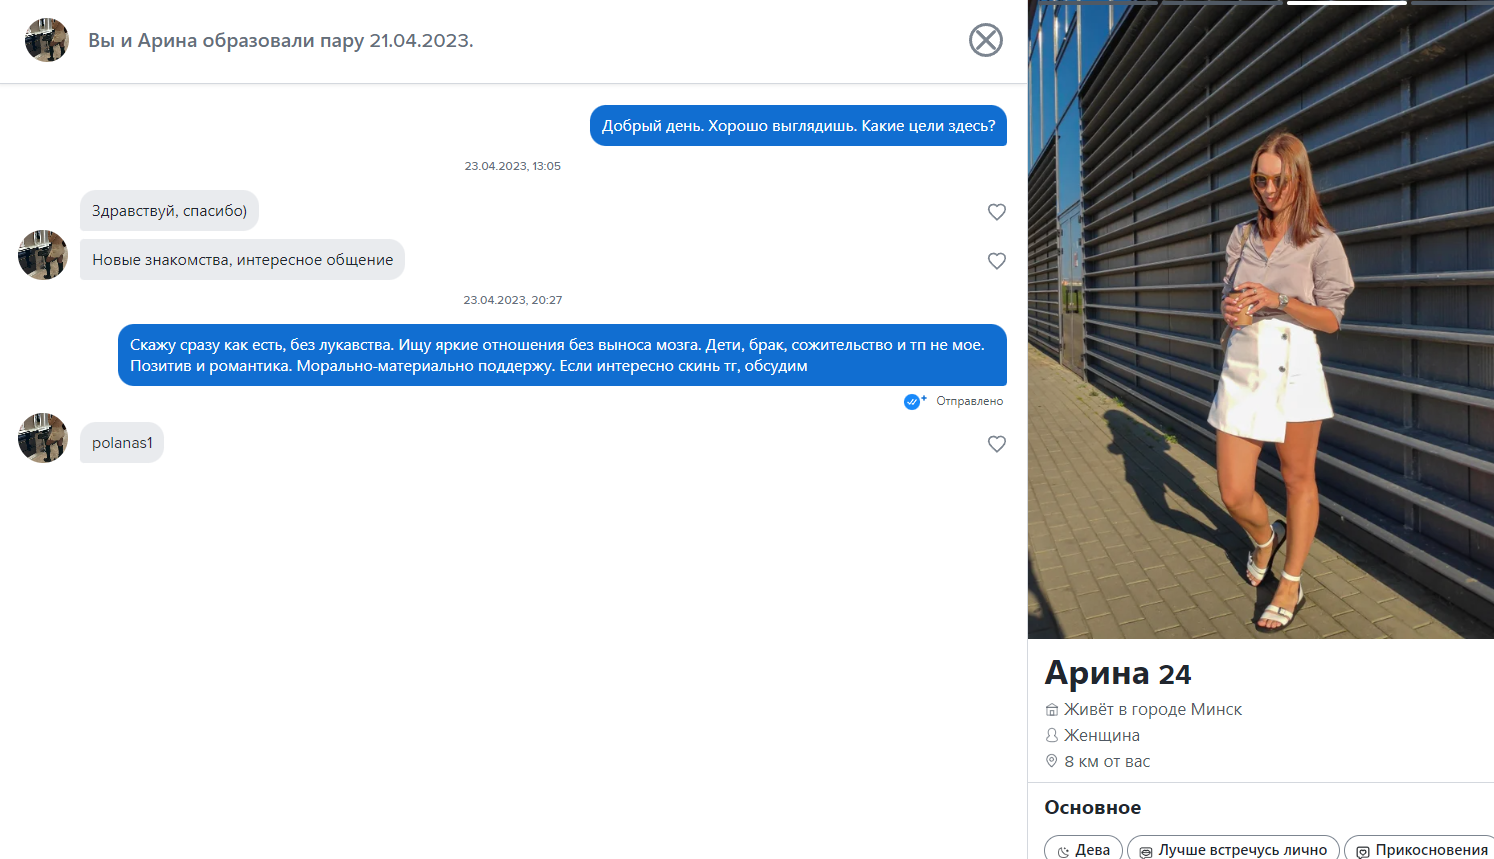Open the avatar in the chat header
This screenshot has height=859, width=1494.
point(46,40)
